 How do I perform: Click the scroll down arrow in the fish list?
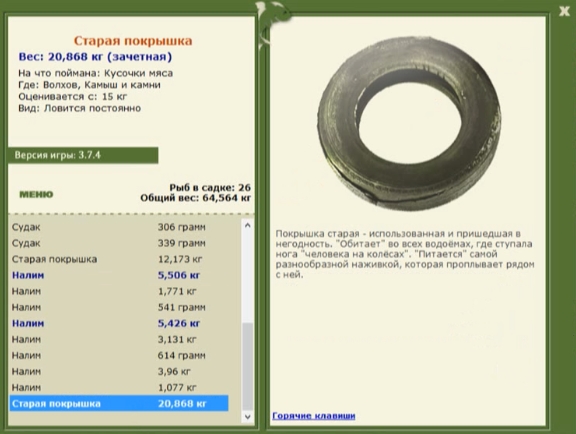click(x=248, y=417)
